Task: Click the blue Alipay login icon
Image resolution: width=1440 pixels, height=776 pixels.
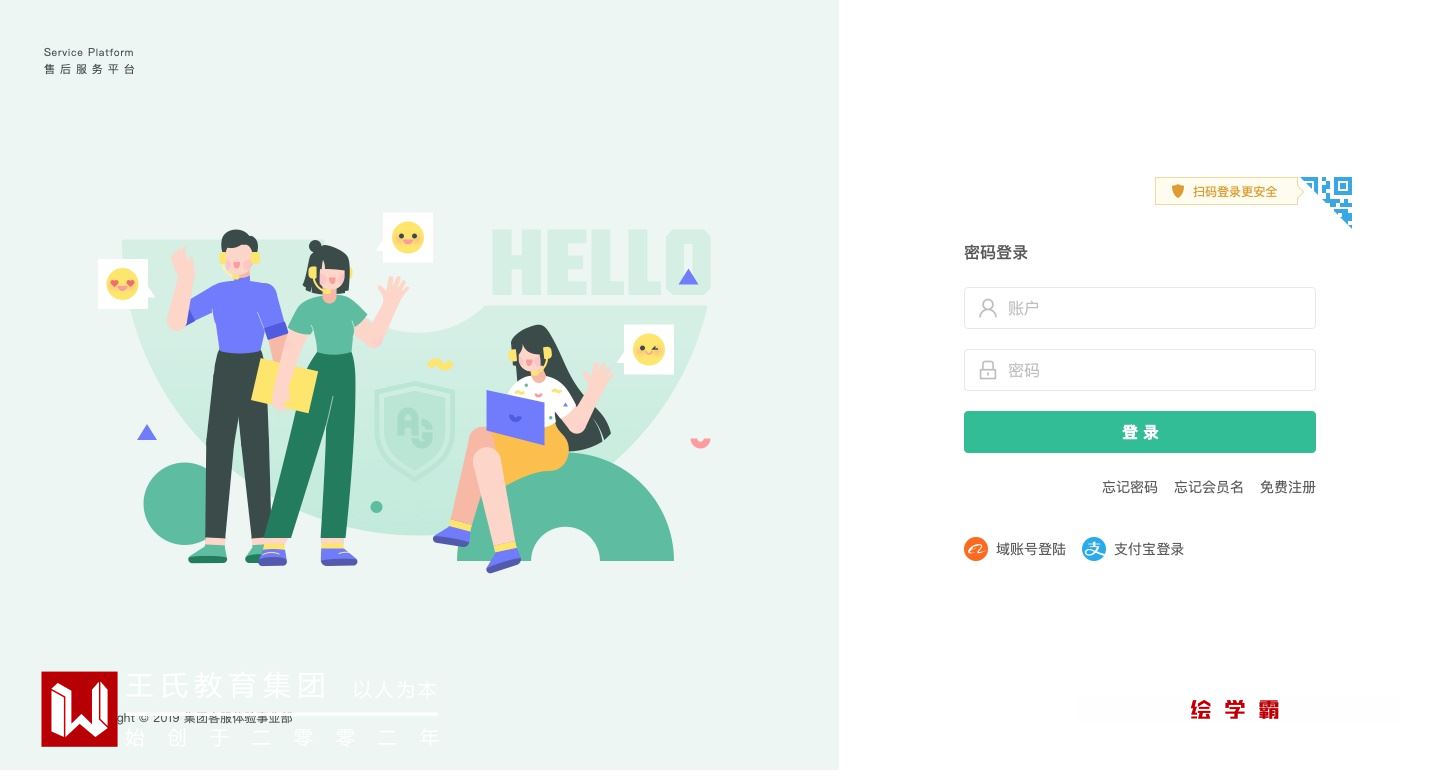Action: click(1094, 549)
